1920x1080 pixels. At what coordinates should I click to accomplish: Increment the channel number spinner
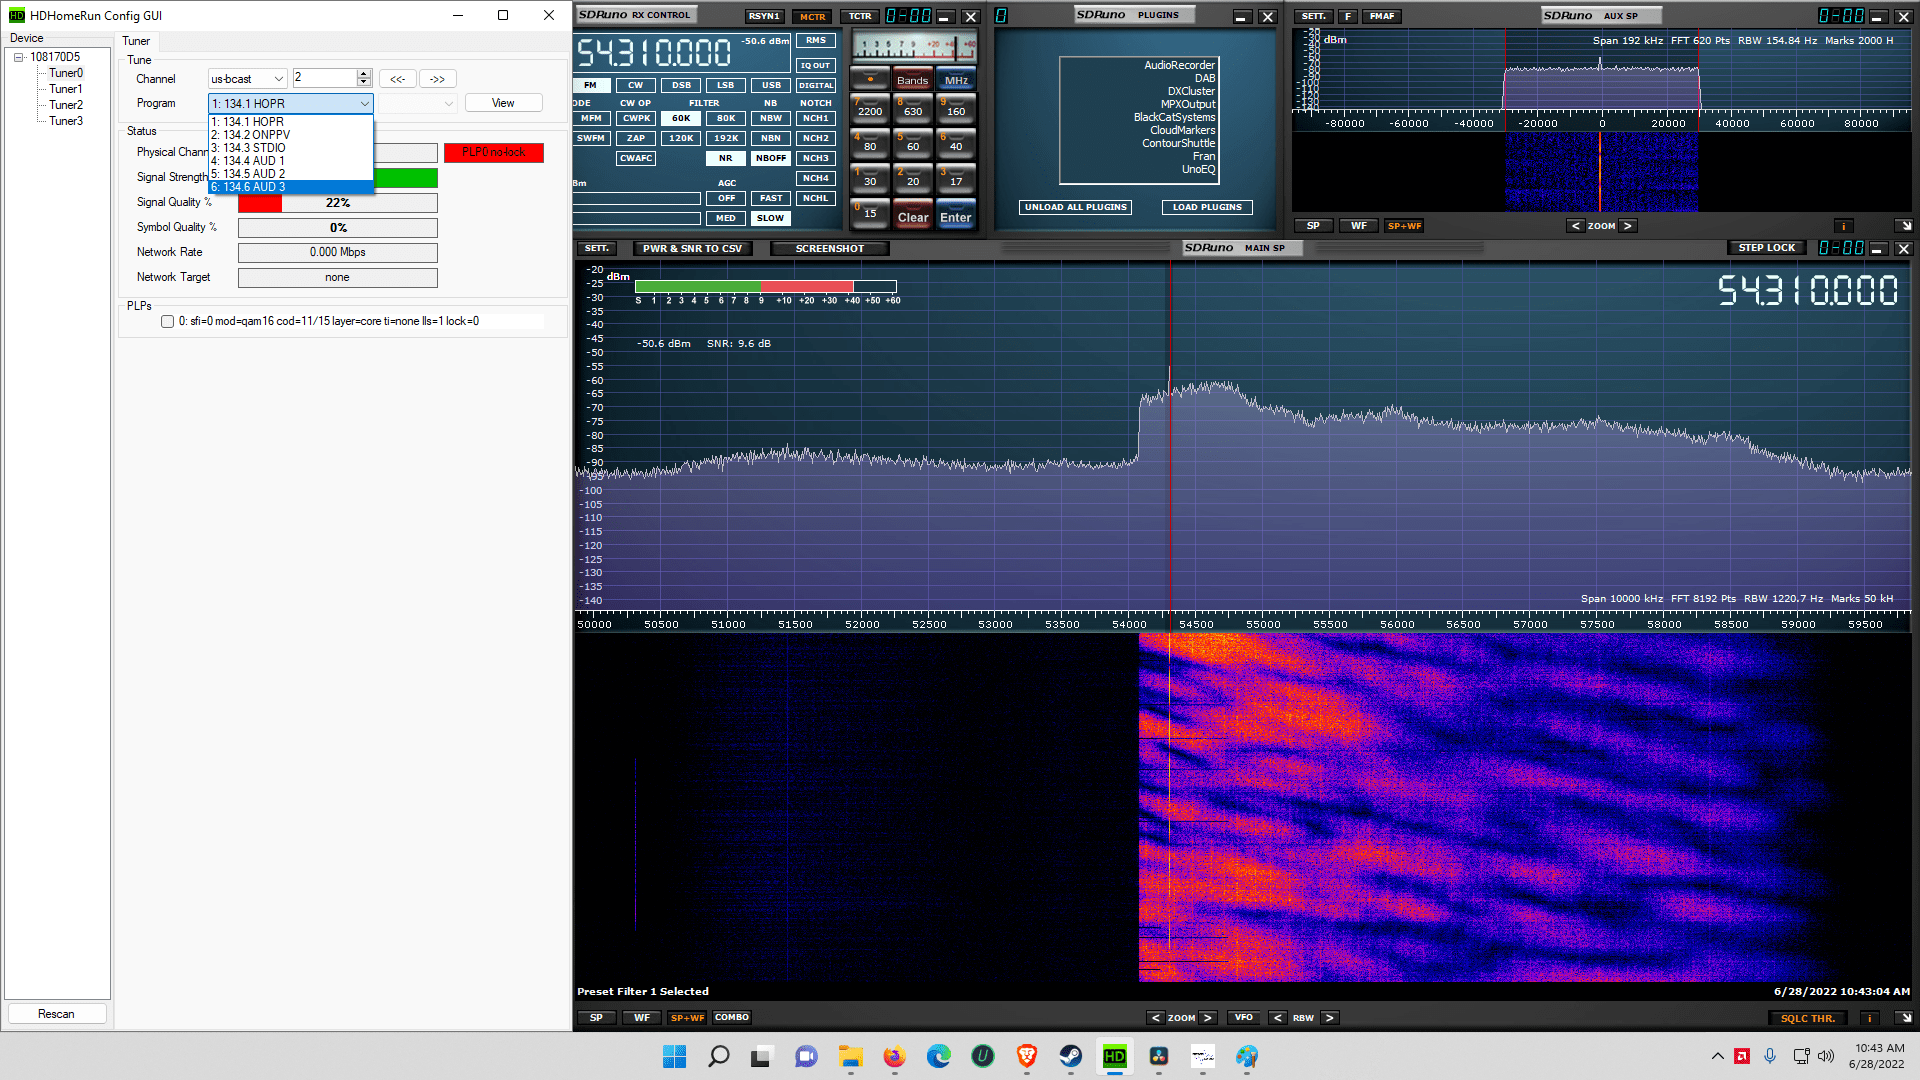click(x=364, y=74)
